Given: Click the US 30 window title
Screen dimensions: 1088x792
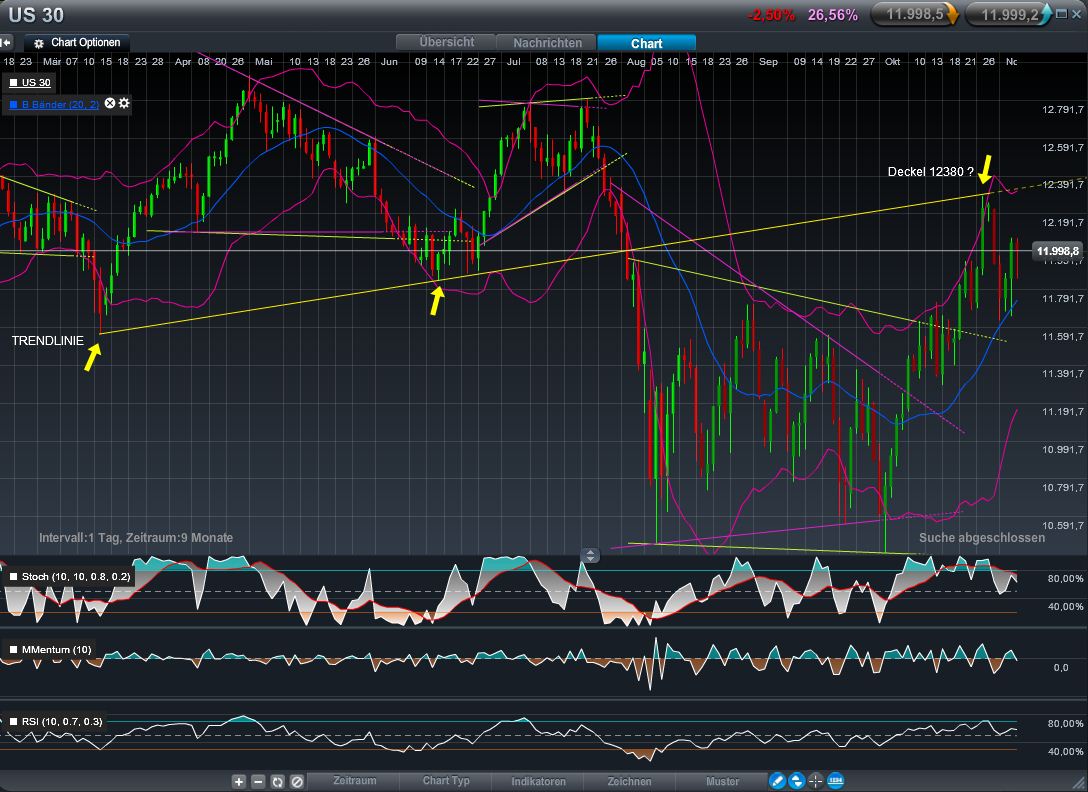Looking at the screenshot, I should tap(35, 15).
